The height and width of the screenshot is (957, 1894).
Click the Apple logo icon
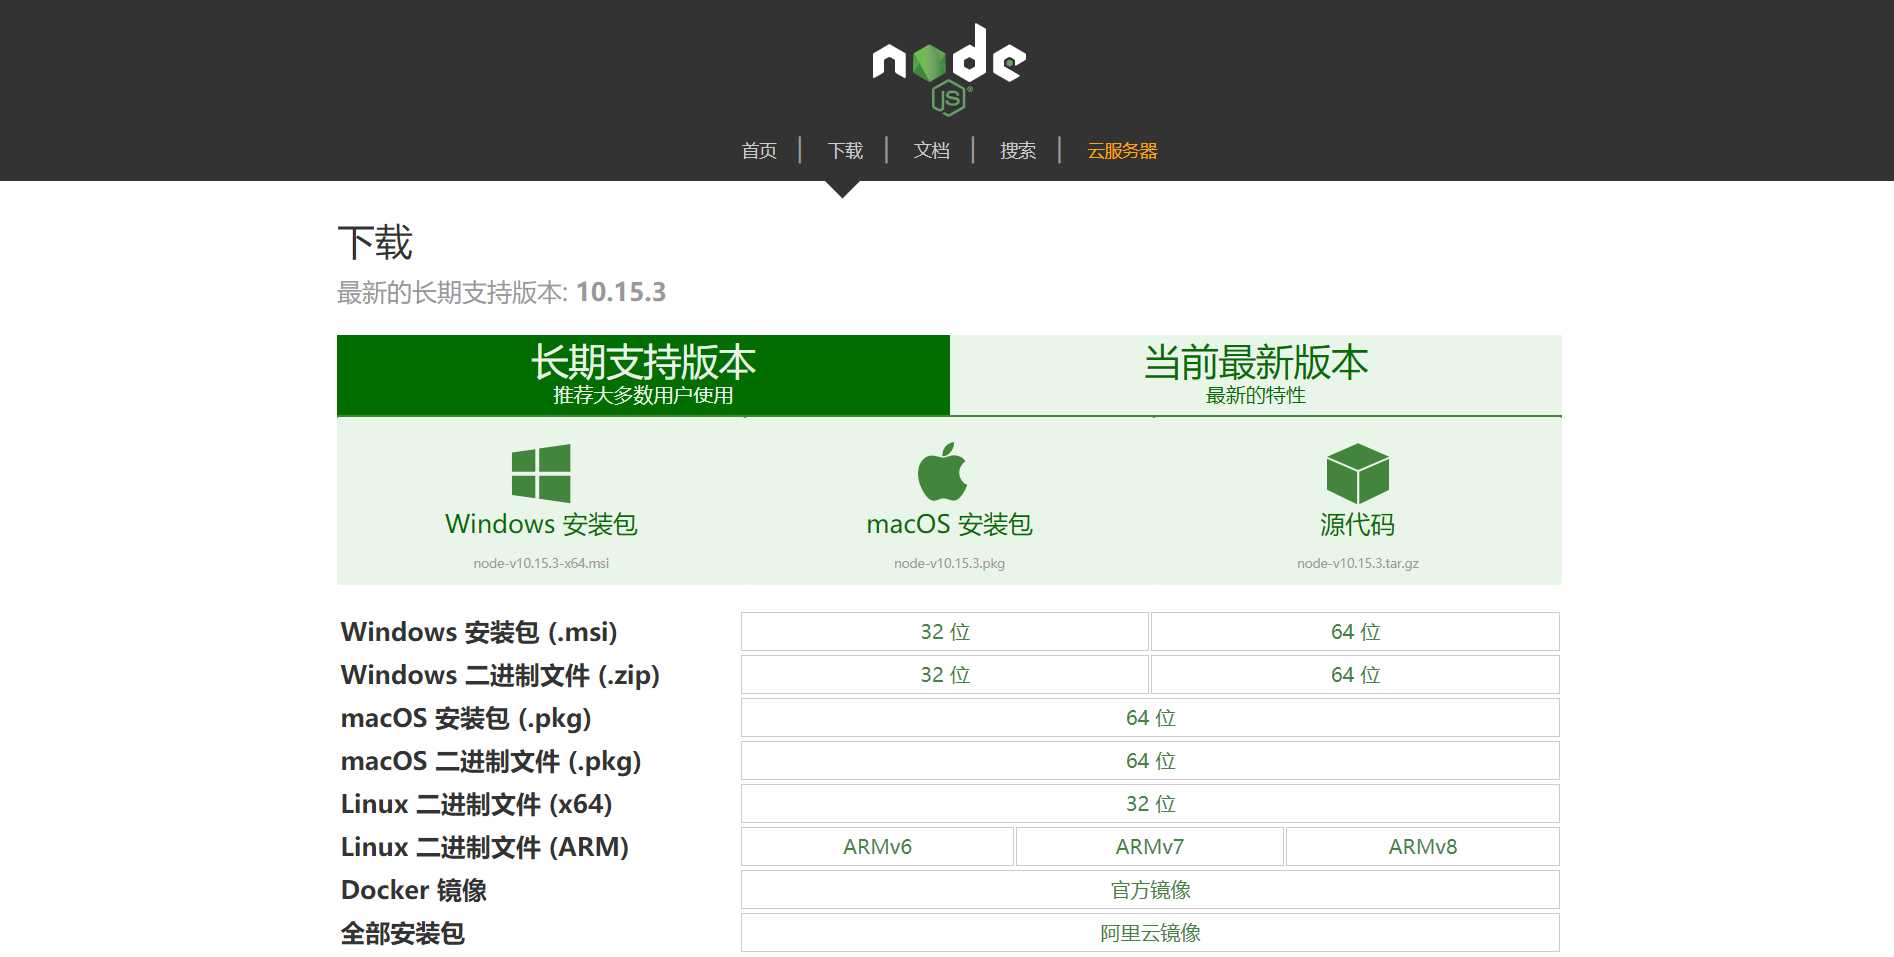point(943,471)
